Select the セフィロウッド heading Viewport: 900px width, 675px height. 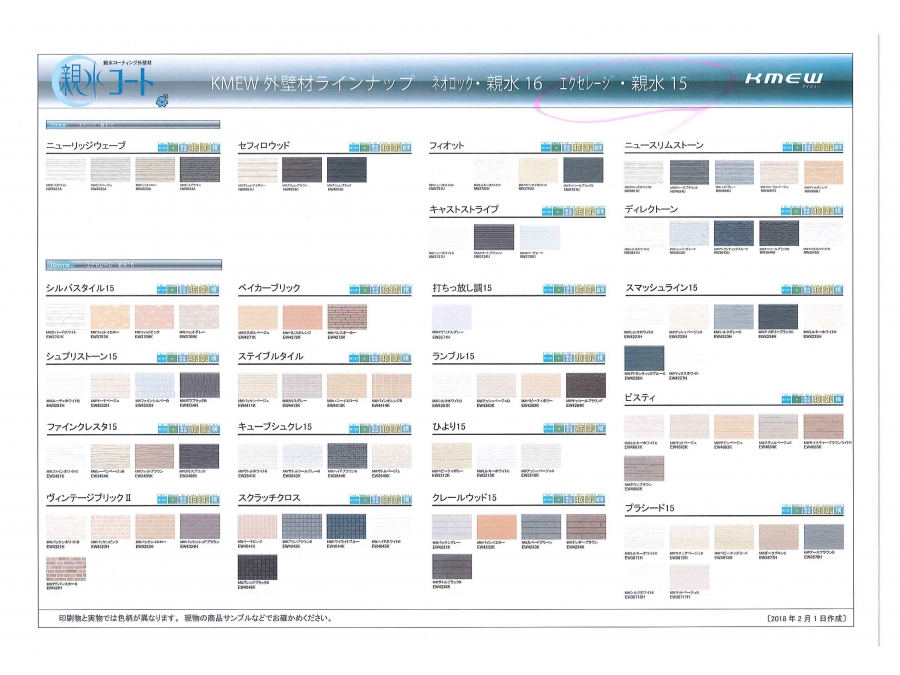coord(264,145)
